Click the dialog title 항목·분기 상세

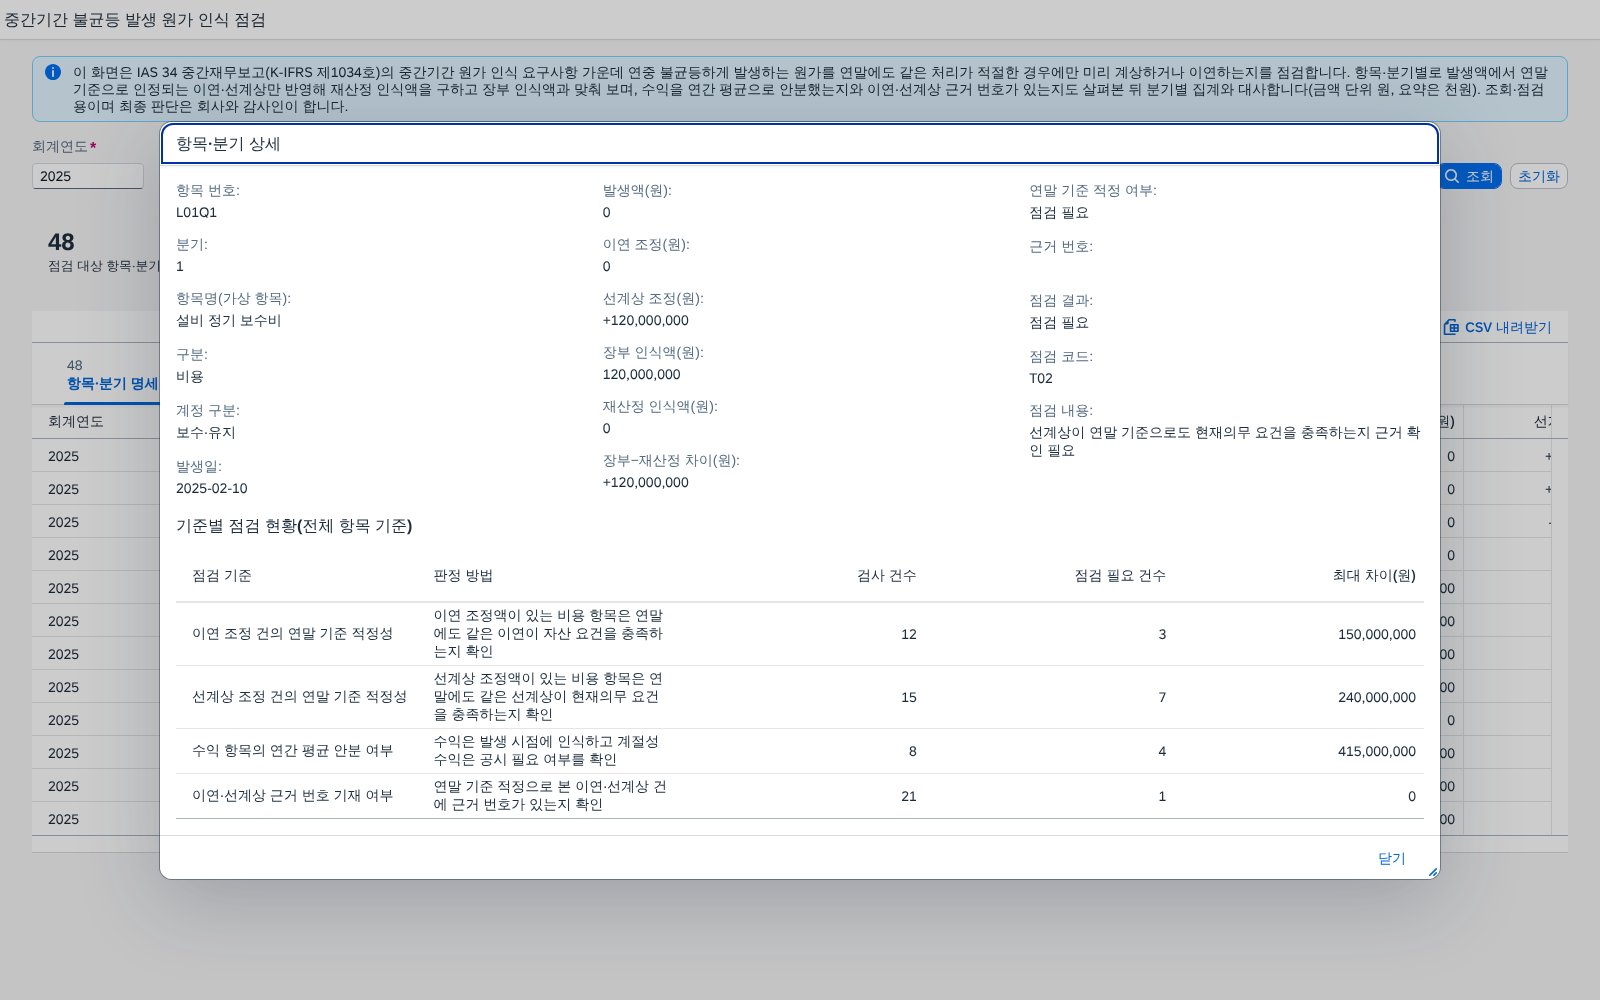[228, 144]
